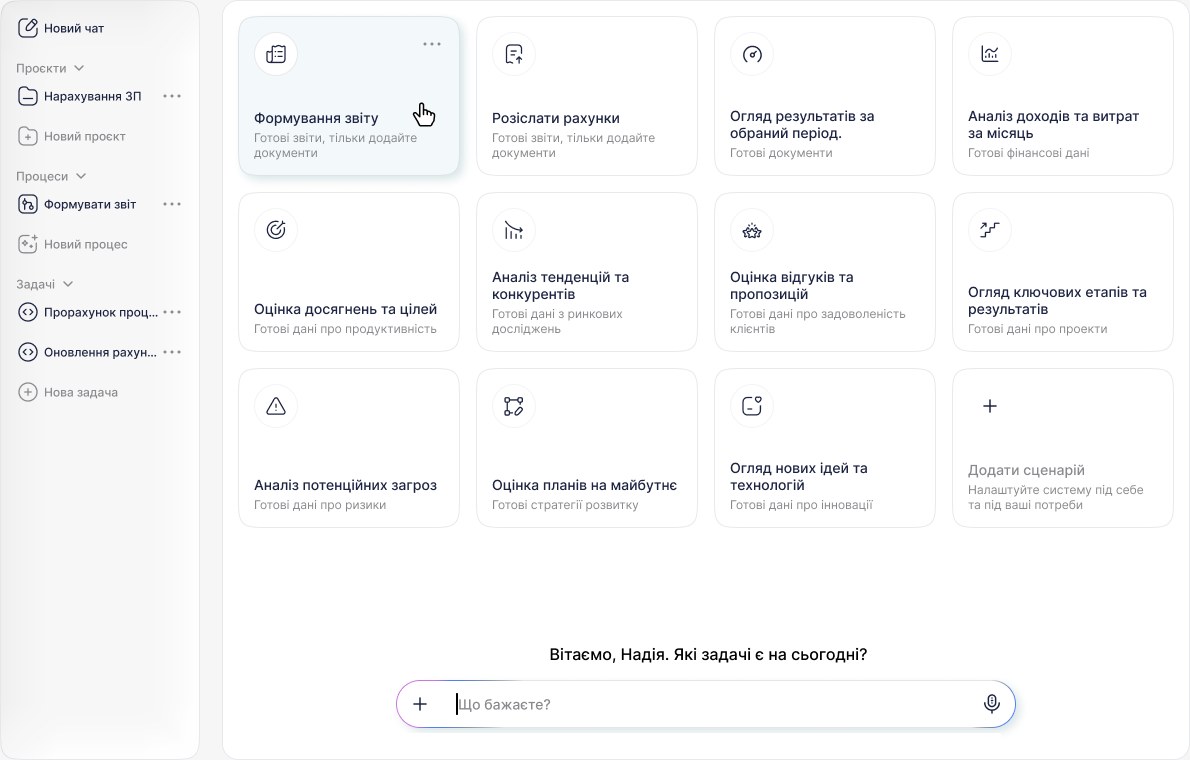Click the Новий чат compose icon

[x=28, y=28]
